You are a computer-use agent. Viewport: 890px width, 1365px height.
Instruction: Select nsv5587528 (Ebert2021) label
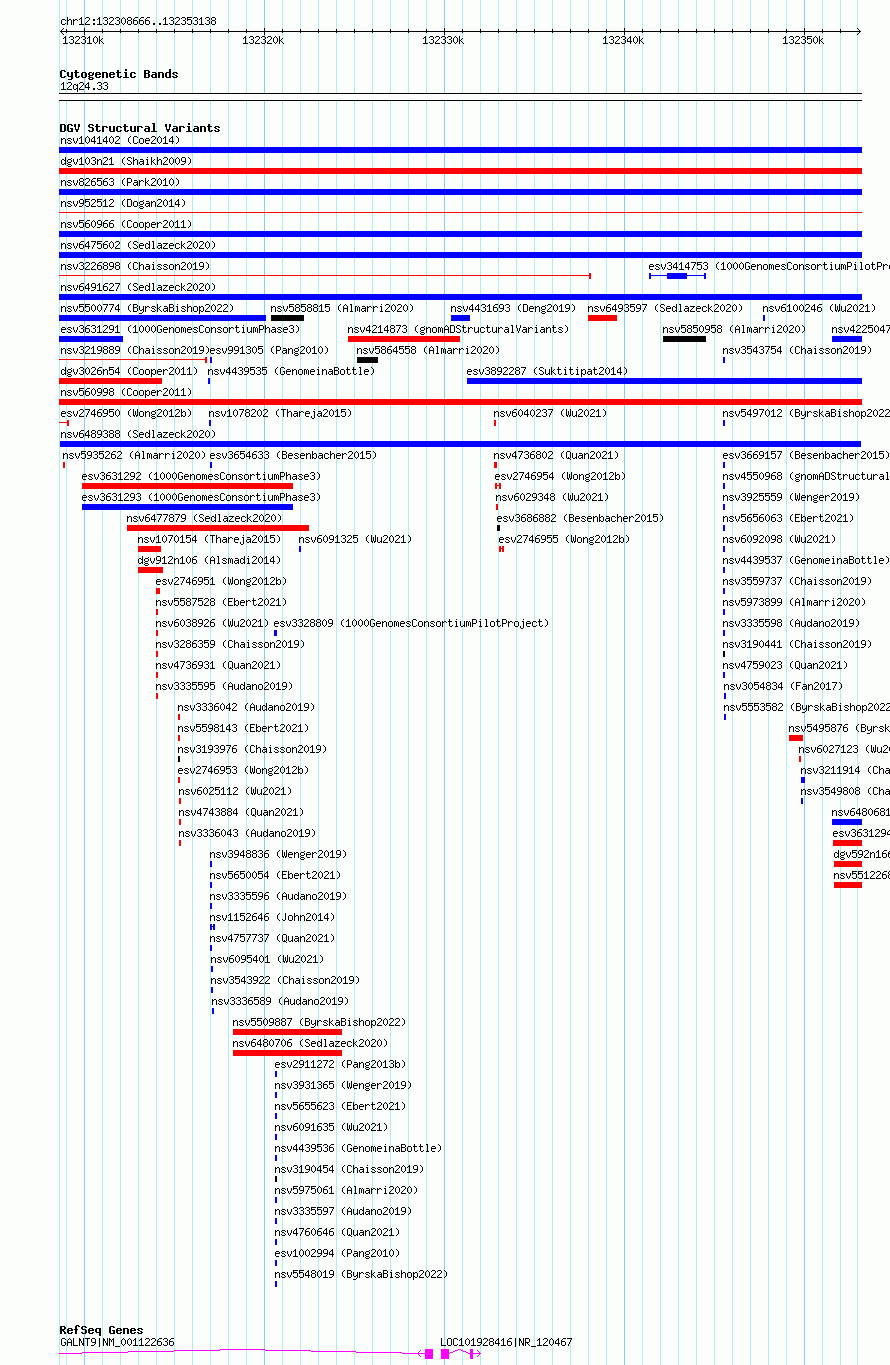click(222, 602)
